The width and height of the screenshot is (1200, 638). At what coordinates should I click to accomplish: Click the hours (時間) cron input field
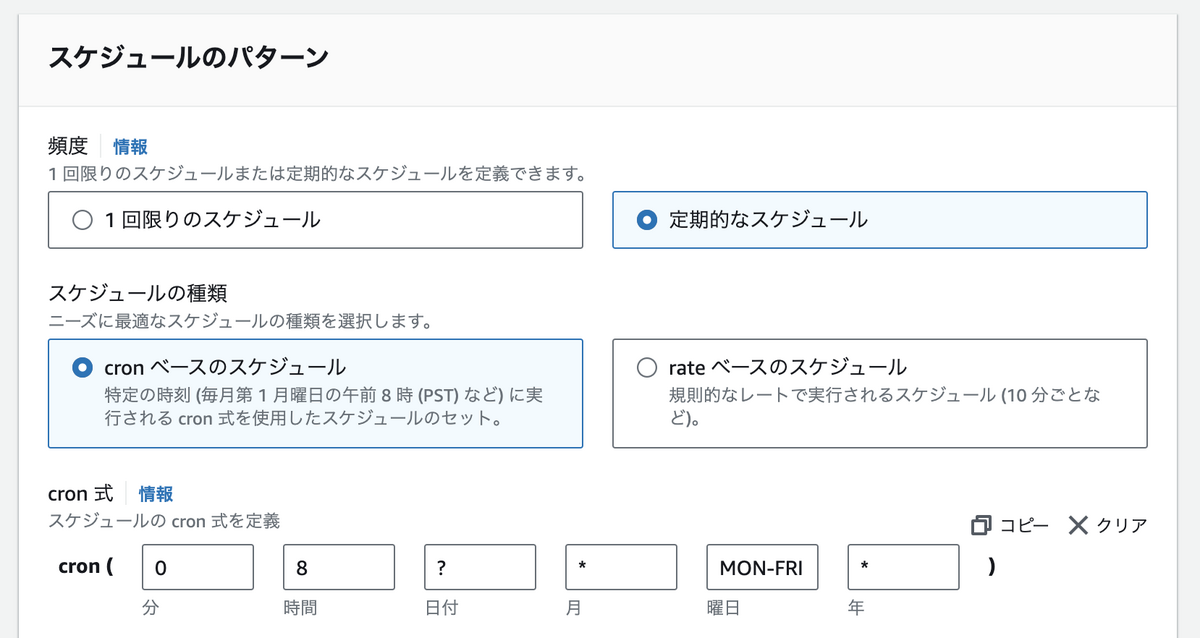pos(339,568)
